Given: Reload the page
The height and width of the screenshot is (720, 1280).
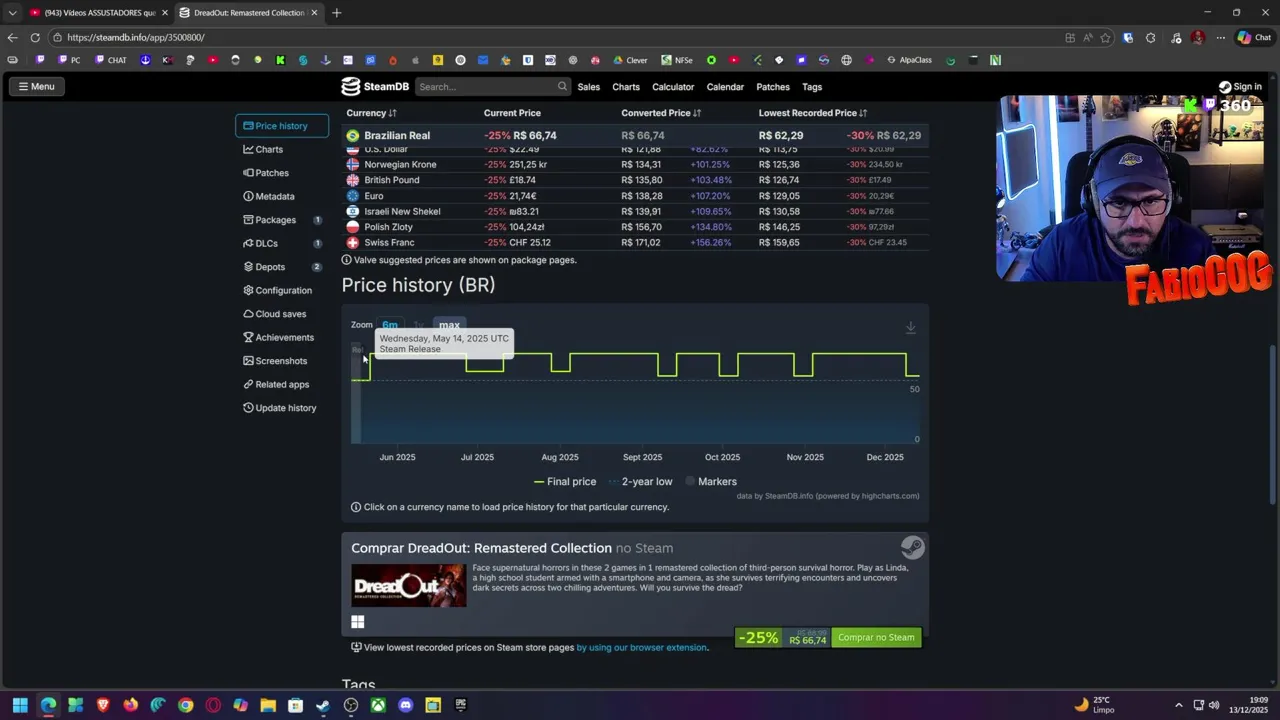Looking at the screenshot, I should (35, 38).
